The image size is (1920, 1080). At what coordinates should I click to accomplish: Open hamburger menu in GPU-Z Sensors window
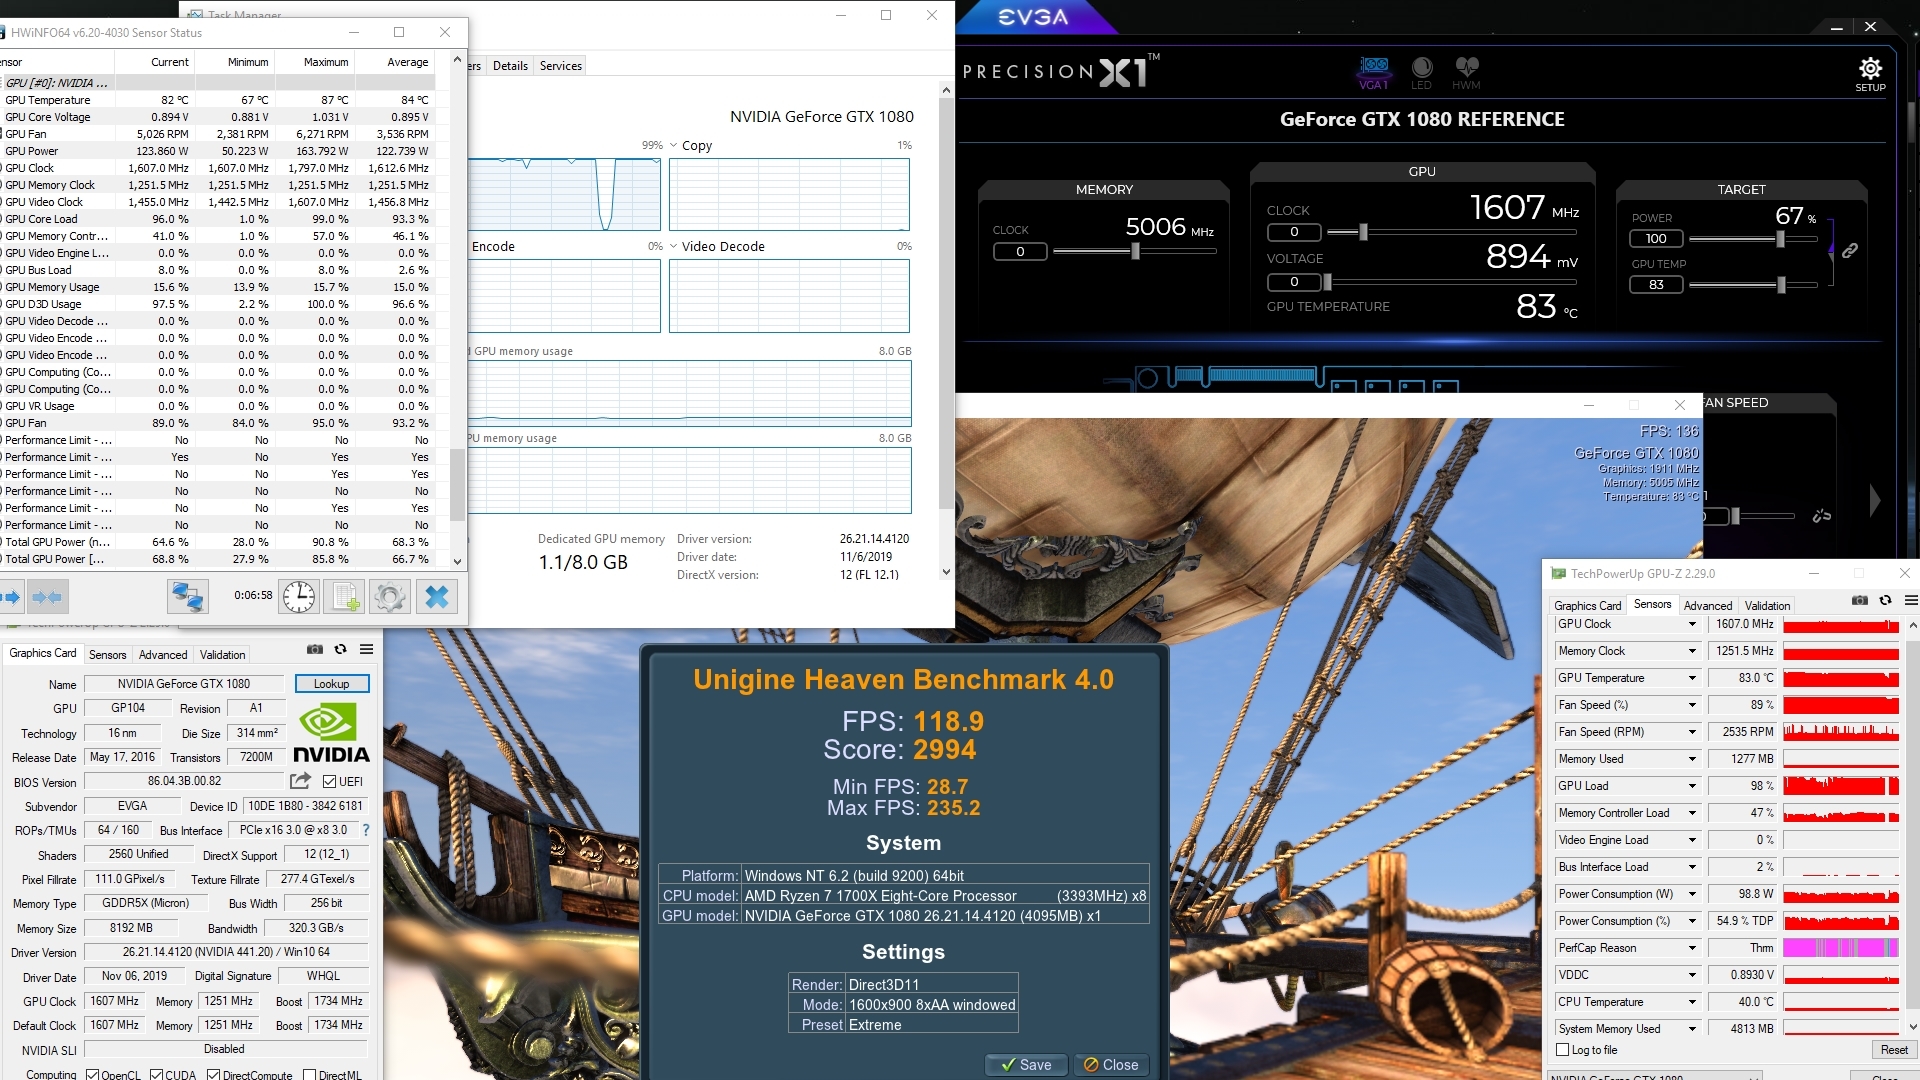[1911, 601]
